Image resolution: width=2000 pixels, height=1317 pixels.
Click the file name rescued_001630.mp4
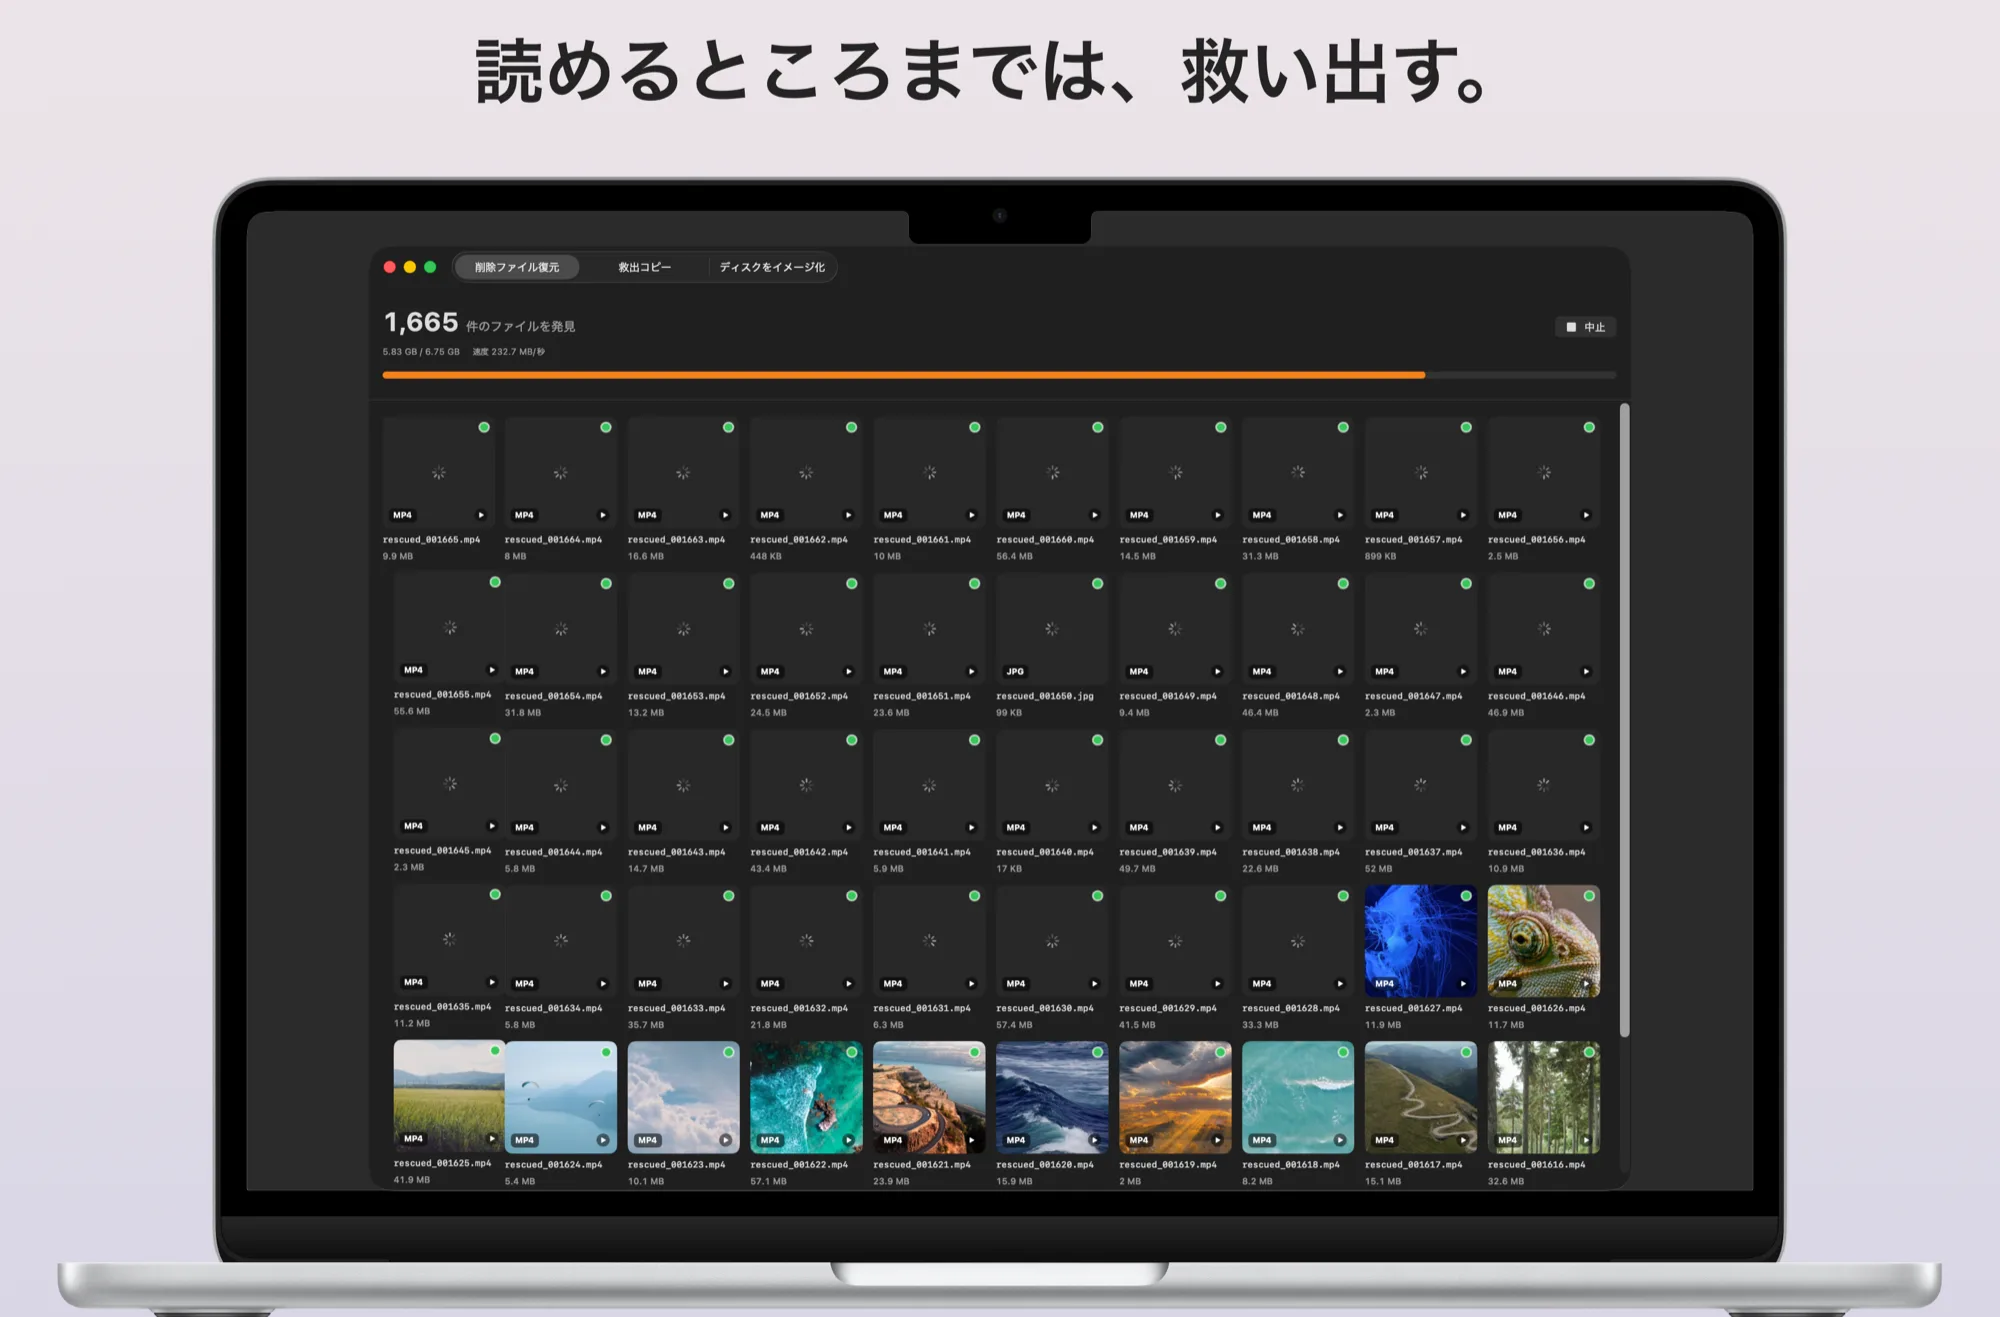click(1045, 1008)
